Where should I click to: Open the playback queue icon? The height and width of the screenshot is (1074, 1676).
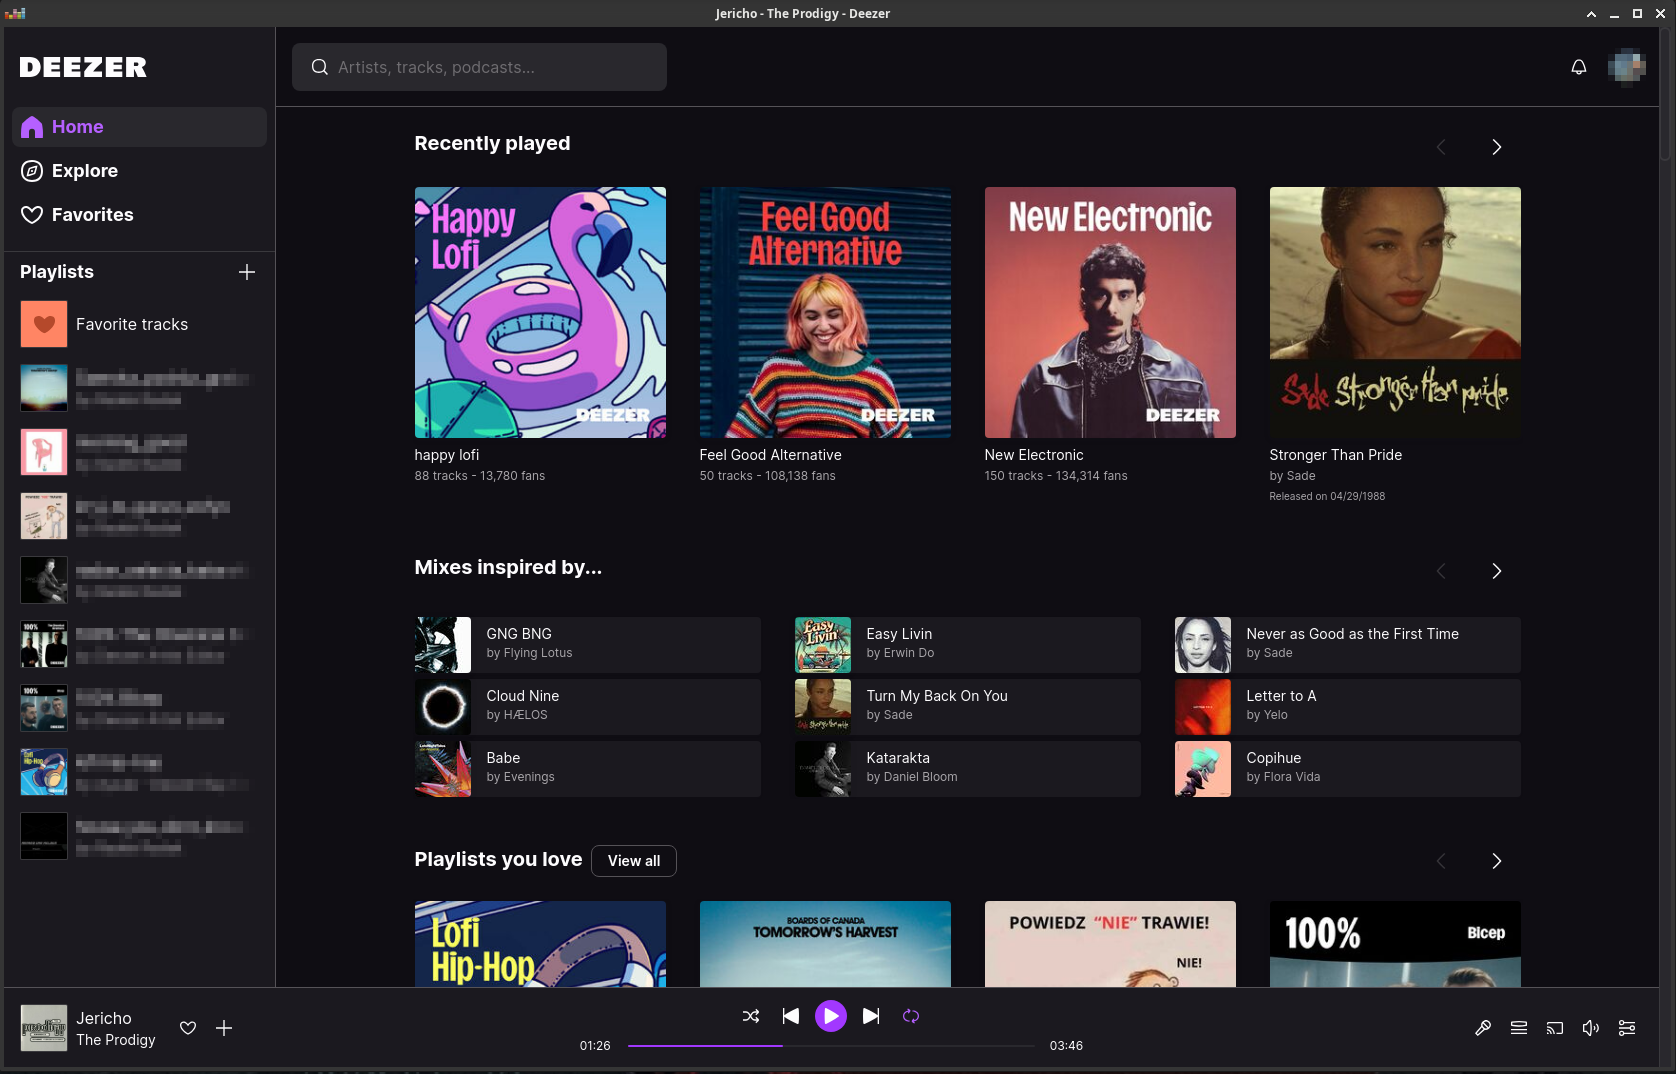(1519, 1027)
